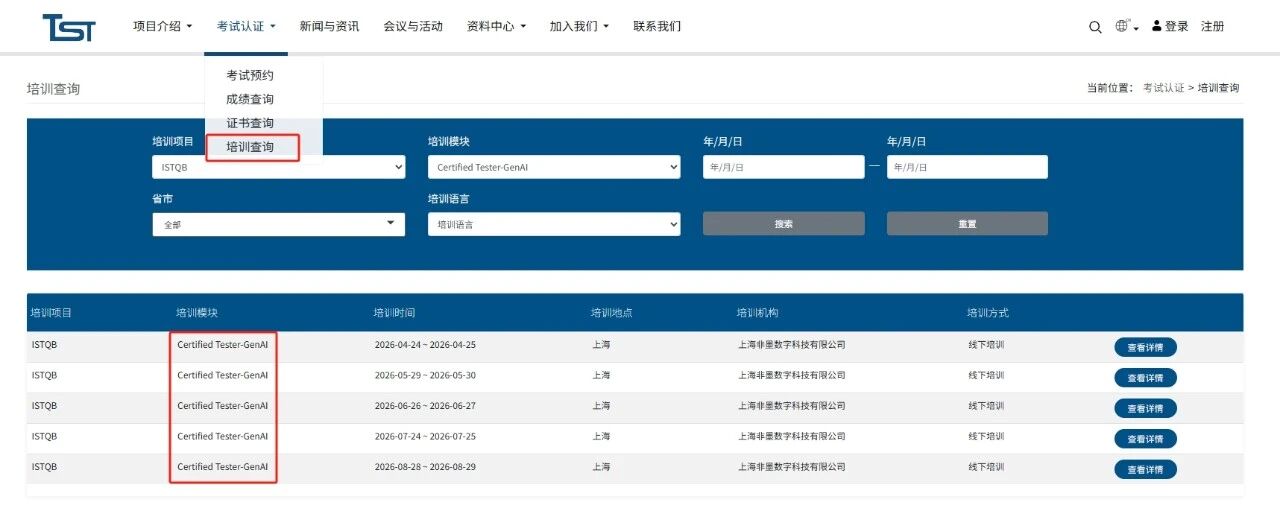Open the Certified Tester-GenAI module dropdown
Screen dimensions: 1280x508
[554, 167]
